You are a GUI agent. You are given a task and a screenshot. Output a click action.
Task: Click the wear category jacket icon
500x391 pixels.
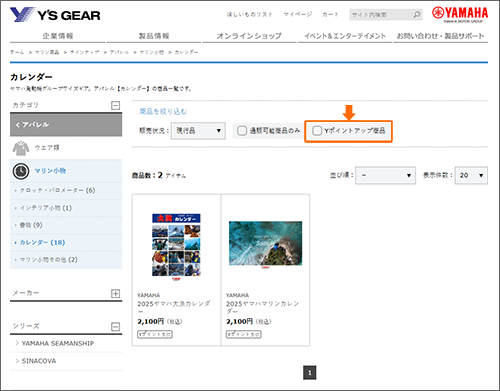21,148
